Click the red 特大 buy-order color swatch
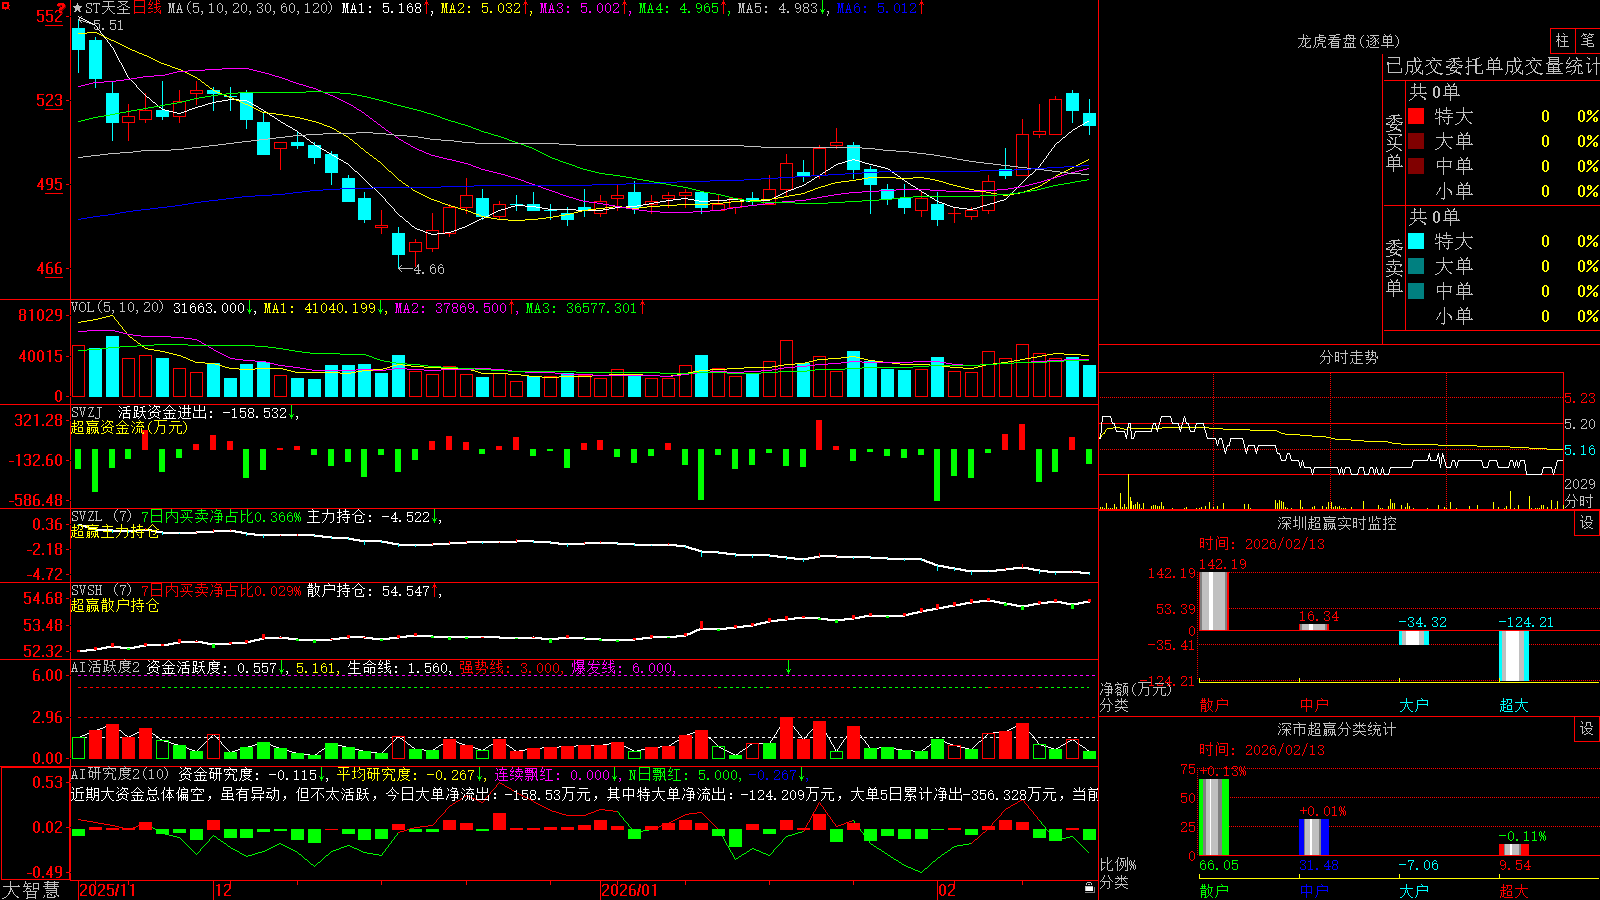The image size is (1600, 900). click(1416, 116)
